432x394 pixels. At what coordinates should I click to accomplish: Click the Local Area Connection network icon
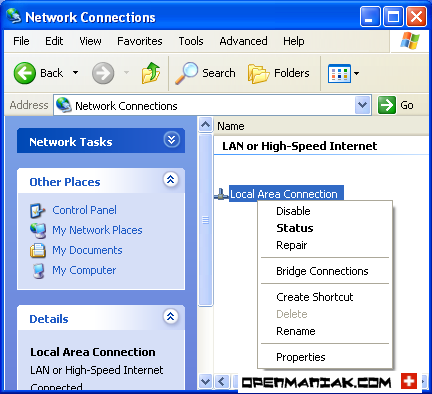pyautogui.click(x=221, y=194)
